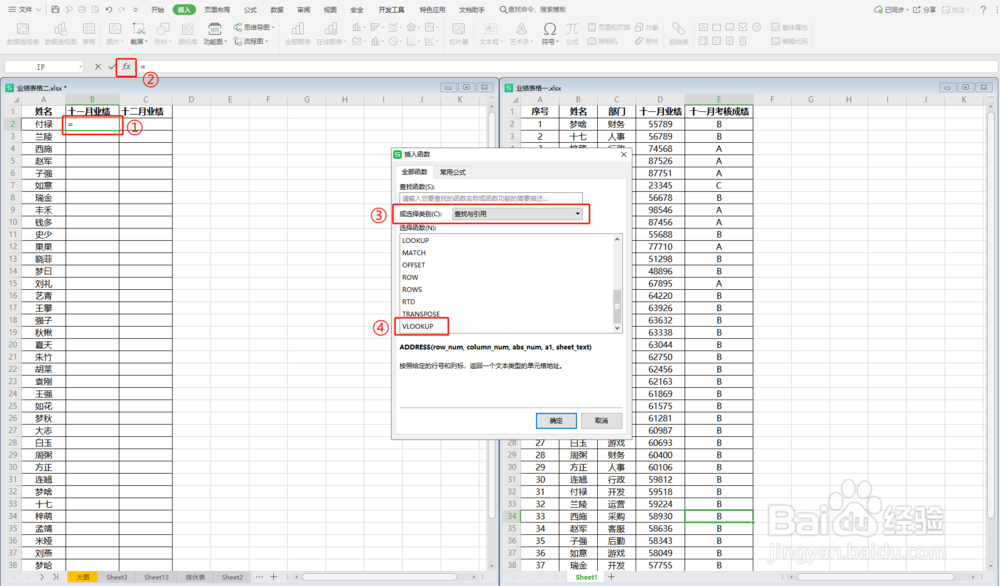Open the 图标库 icon library
This screenshot has height=586, width=1000.
[x=188, y=34]
